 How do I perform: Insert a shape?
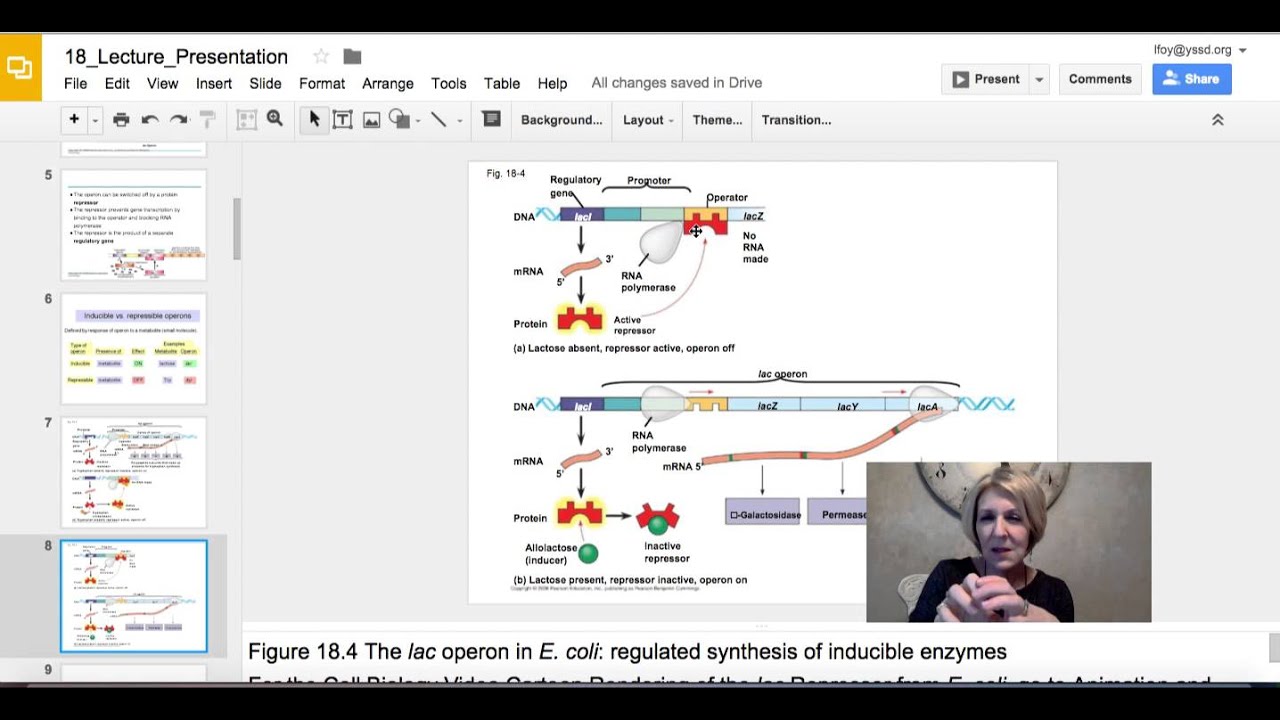(x=399, y=120)
